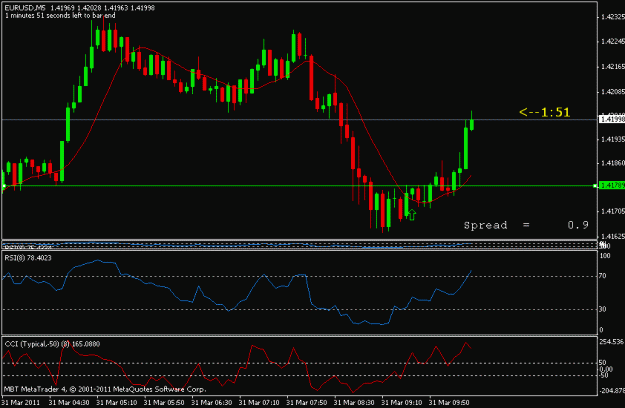This screenshot has height=408, width=625.
Task: Click RSI scale level 70
Action: pos(603,276)
